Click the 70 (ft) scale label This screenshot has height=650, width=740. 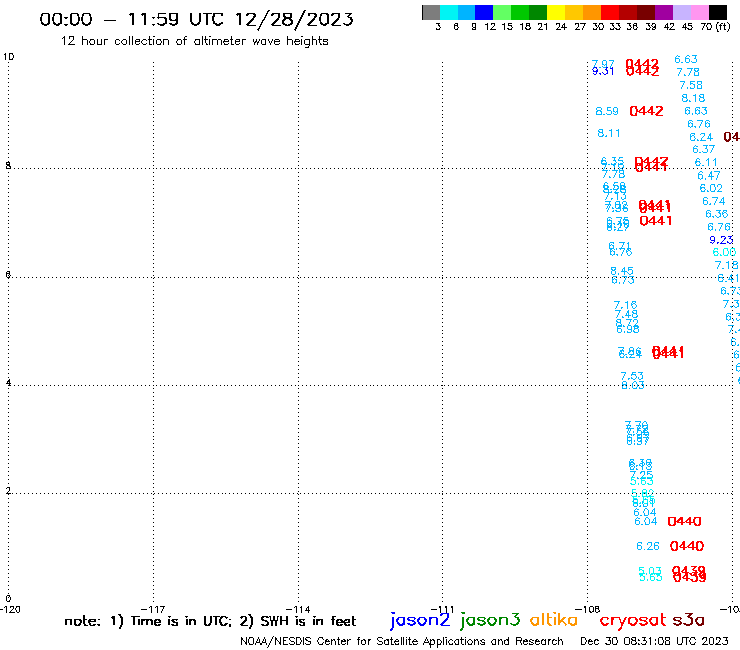pyautogui.click(x=715, y=27)
